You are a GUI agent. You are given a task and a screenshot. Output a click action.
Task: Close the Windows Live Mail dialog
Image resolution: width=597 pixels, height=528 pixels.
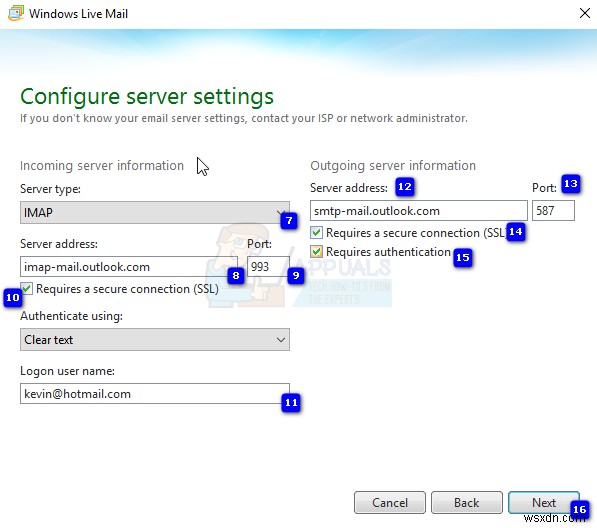point(584,13)
